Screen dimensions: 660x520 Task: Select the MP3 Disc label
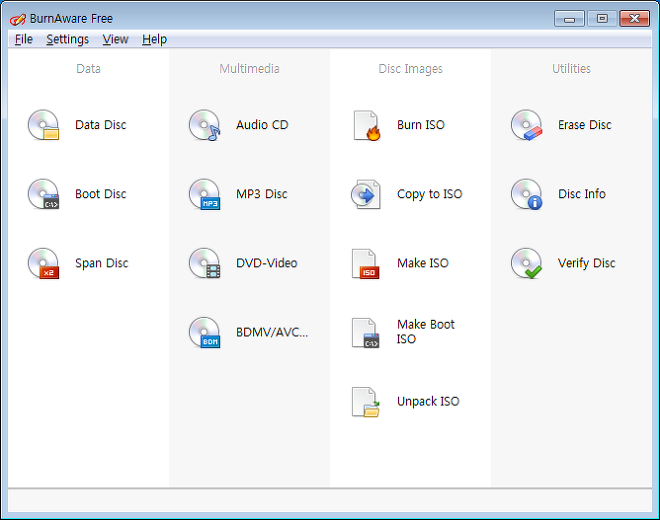262,194
